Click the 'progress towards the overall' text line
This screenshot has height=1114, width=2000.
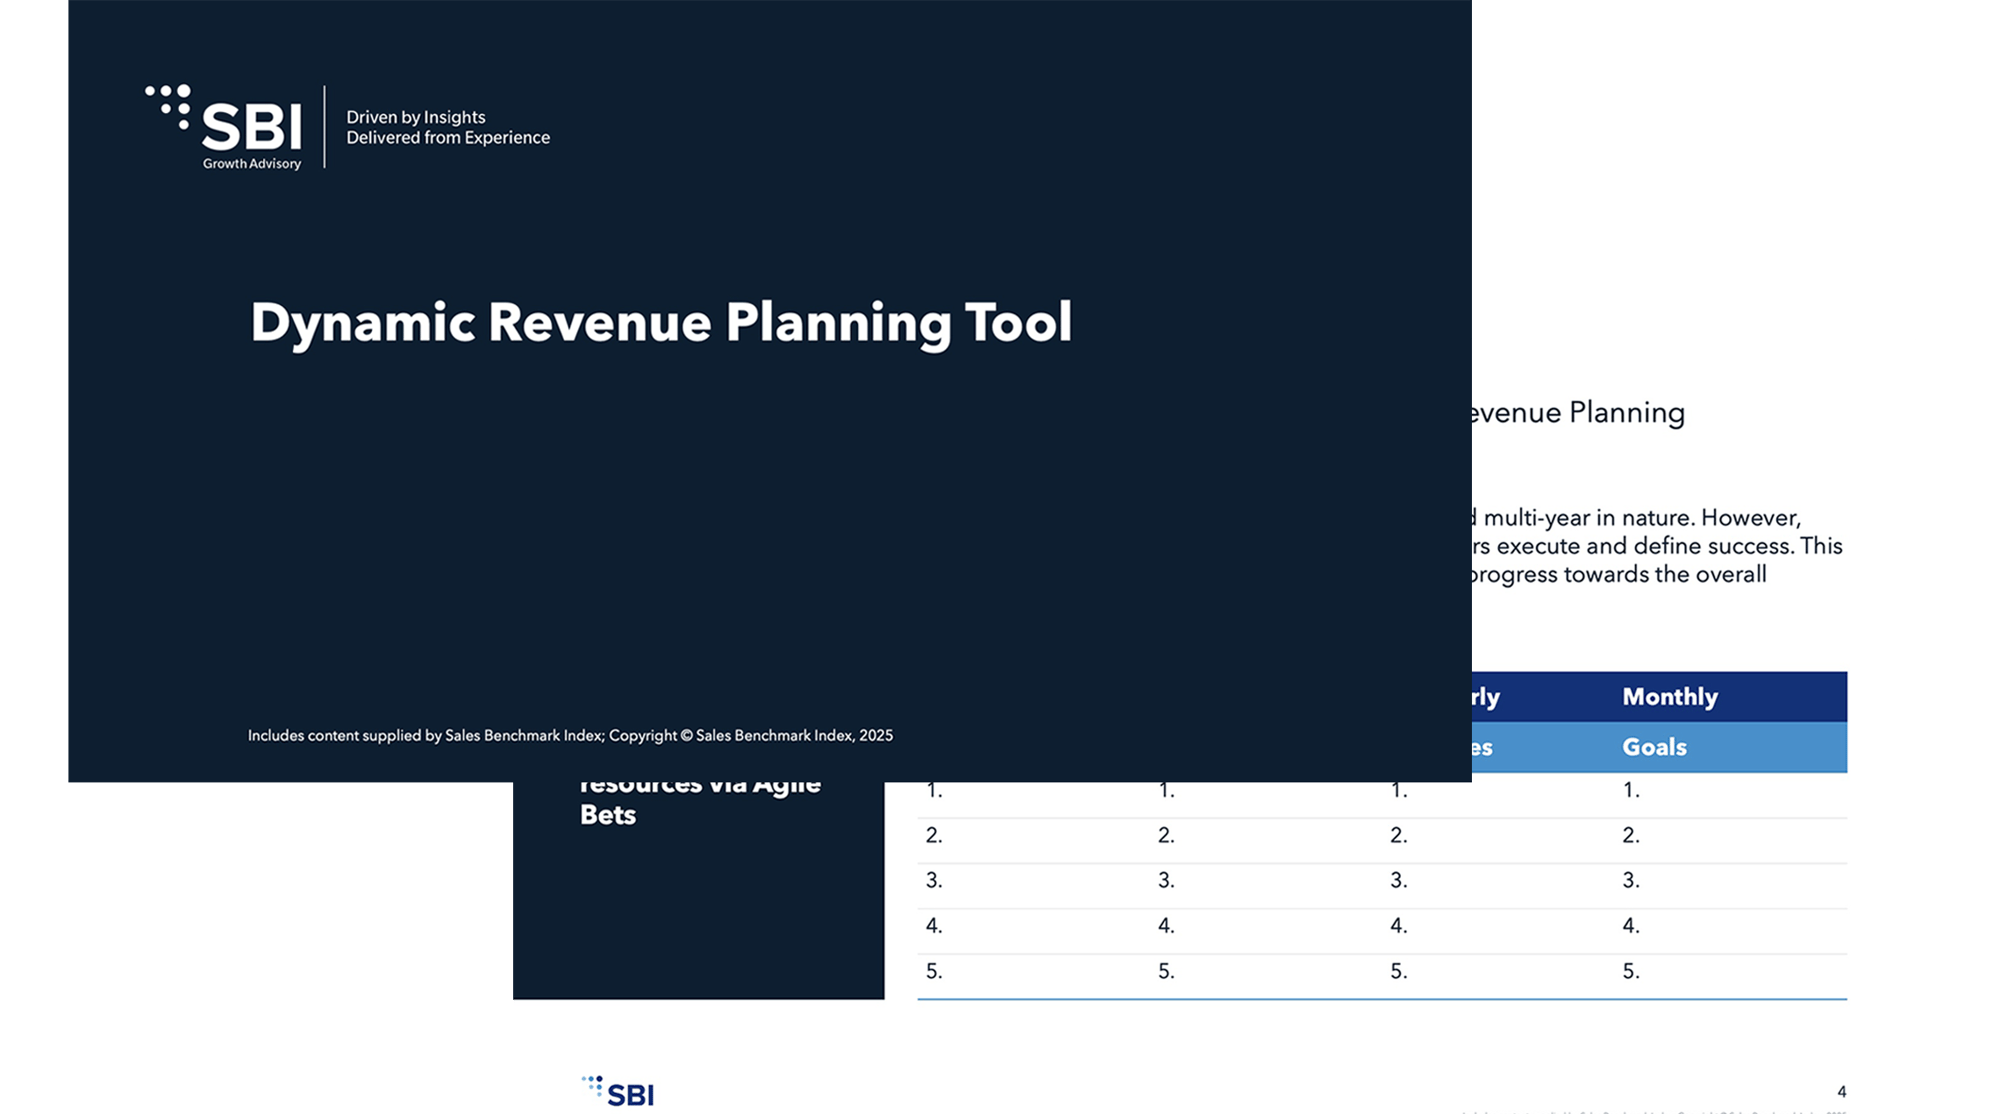1619,575
